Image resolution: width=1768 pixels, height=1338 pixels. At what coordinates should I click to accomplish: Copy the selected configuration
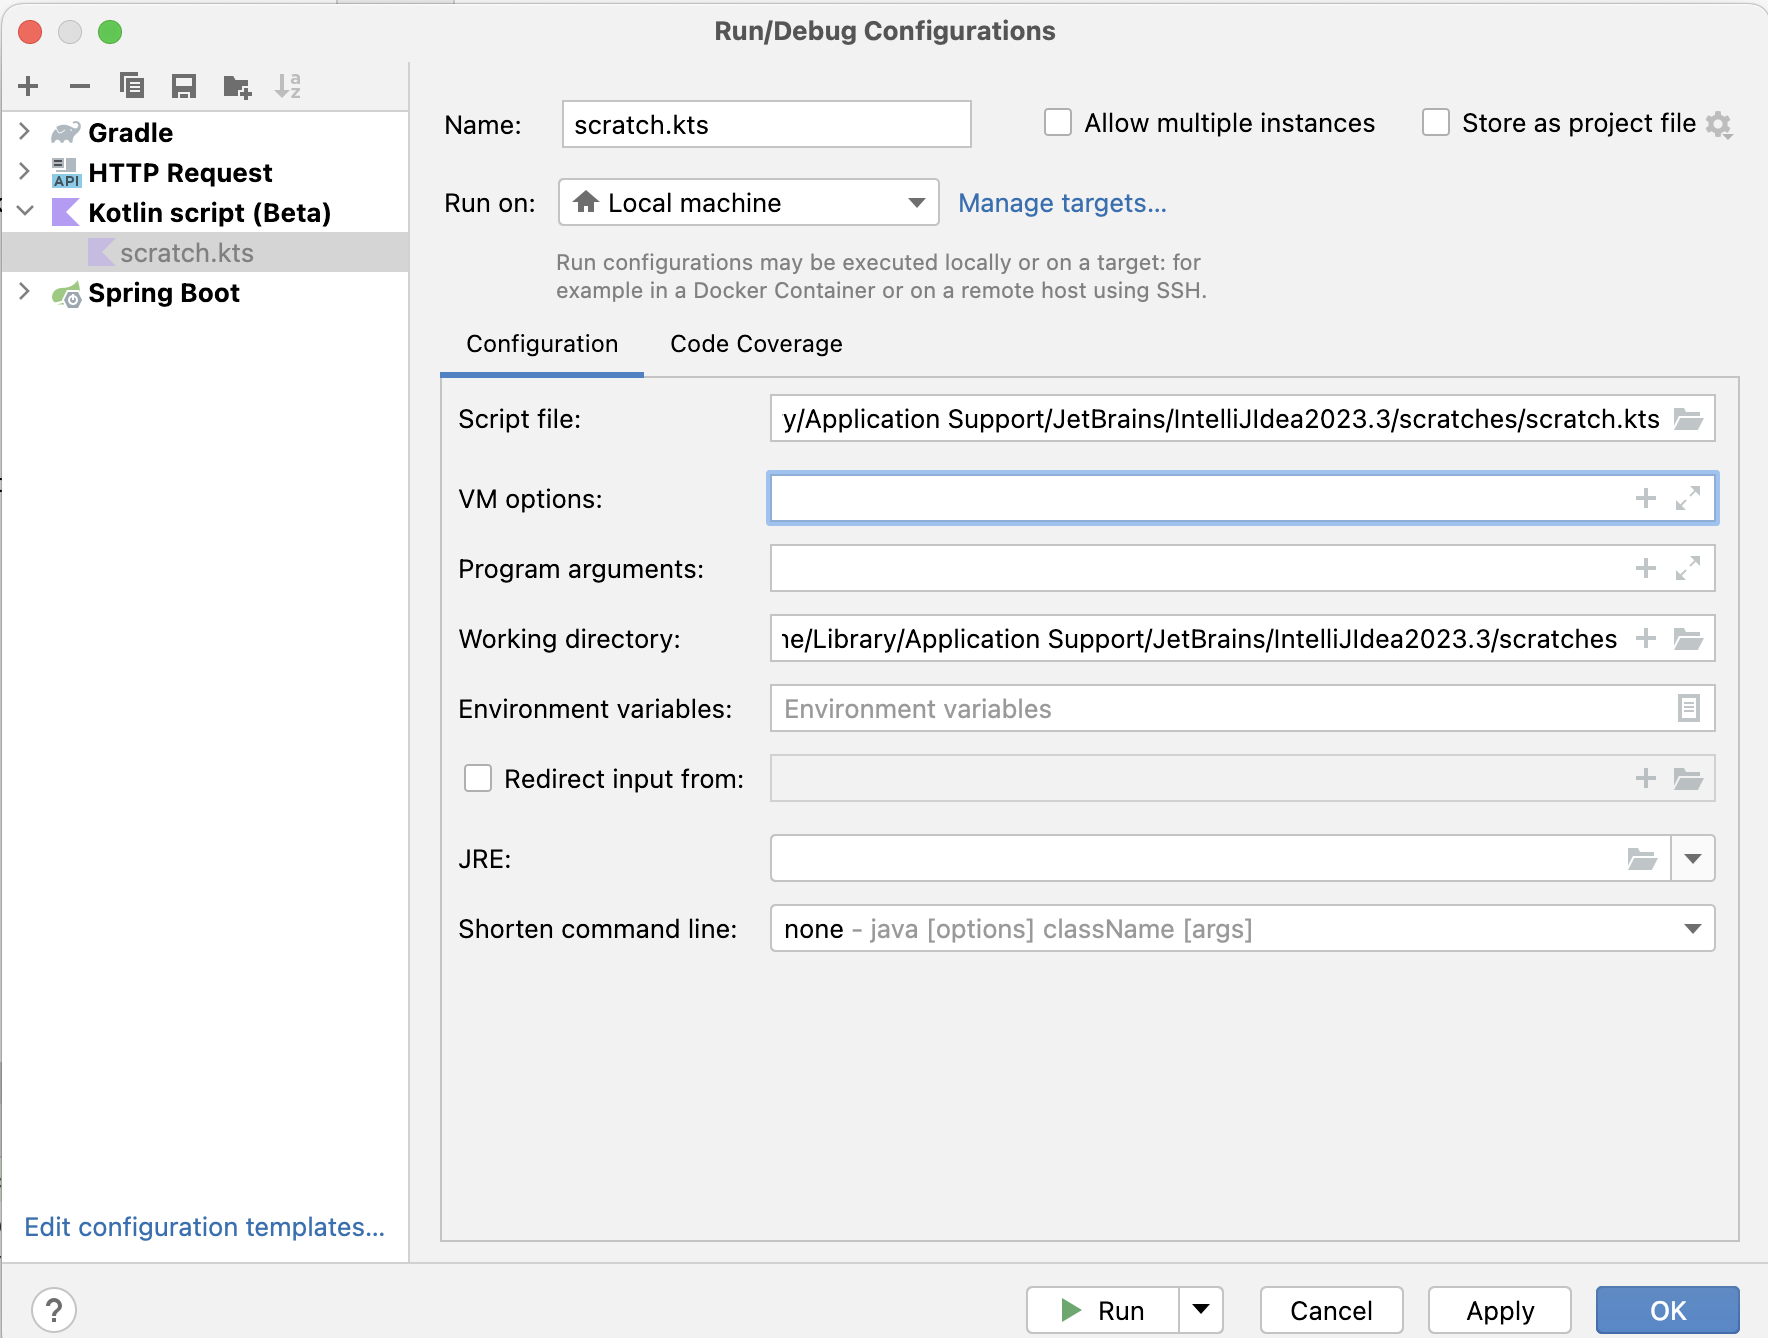132,86
